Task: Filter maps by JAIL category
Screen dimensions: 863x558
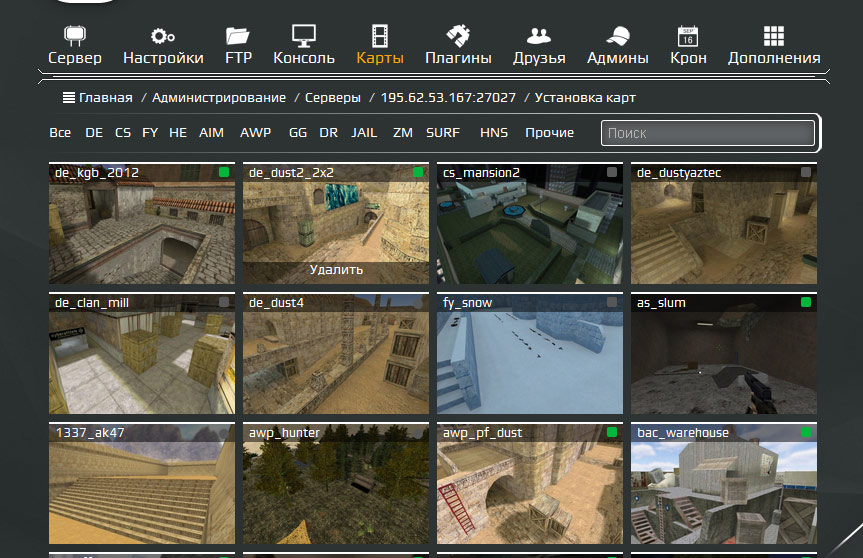Action: click(364, 133)
